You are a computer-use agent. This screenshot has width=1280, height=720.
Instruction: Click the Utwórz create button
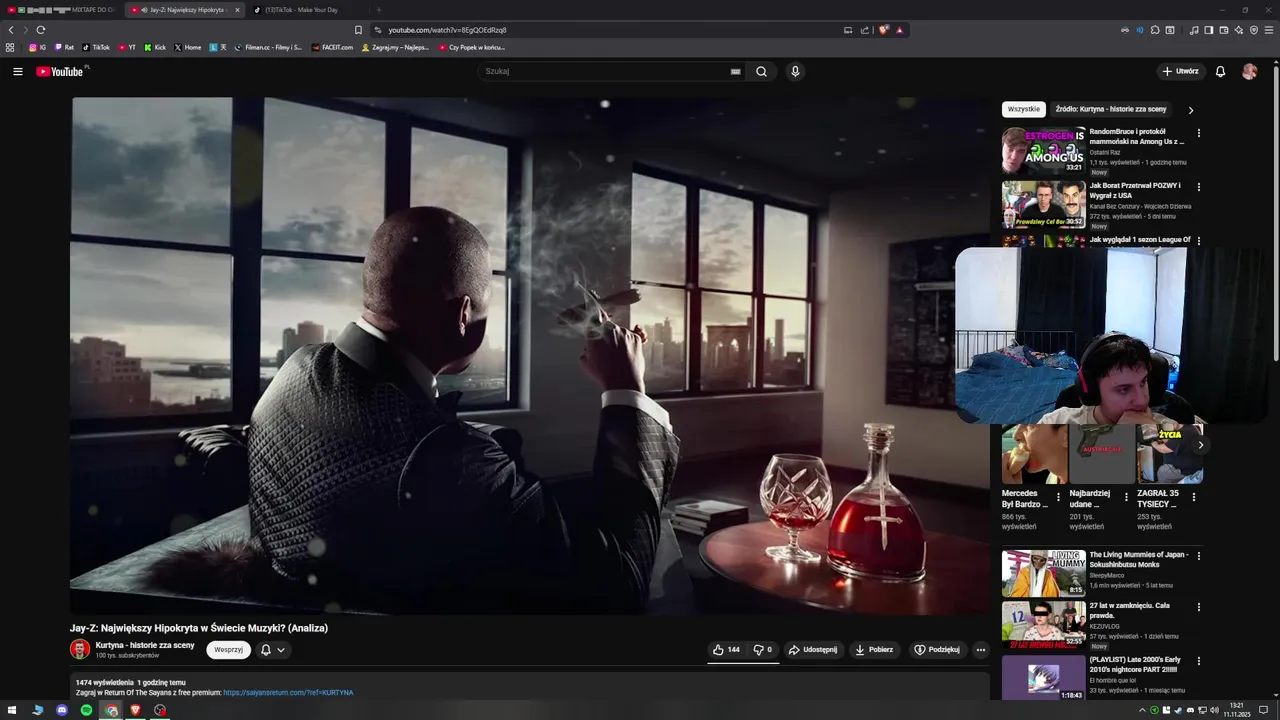[1181, 71]
